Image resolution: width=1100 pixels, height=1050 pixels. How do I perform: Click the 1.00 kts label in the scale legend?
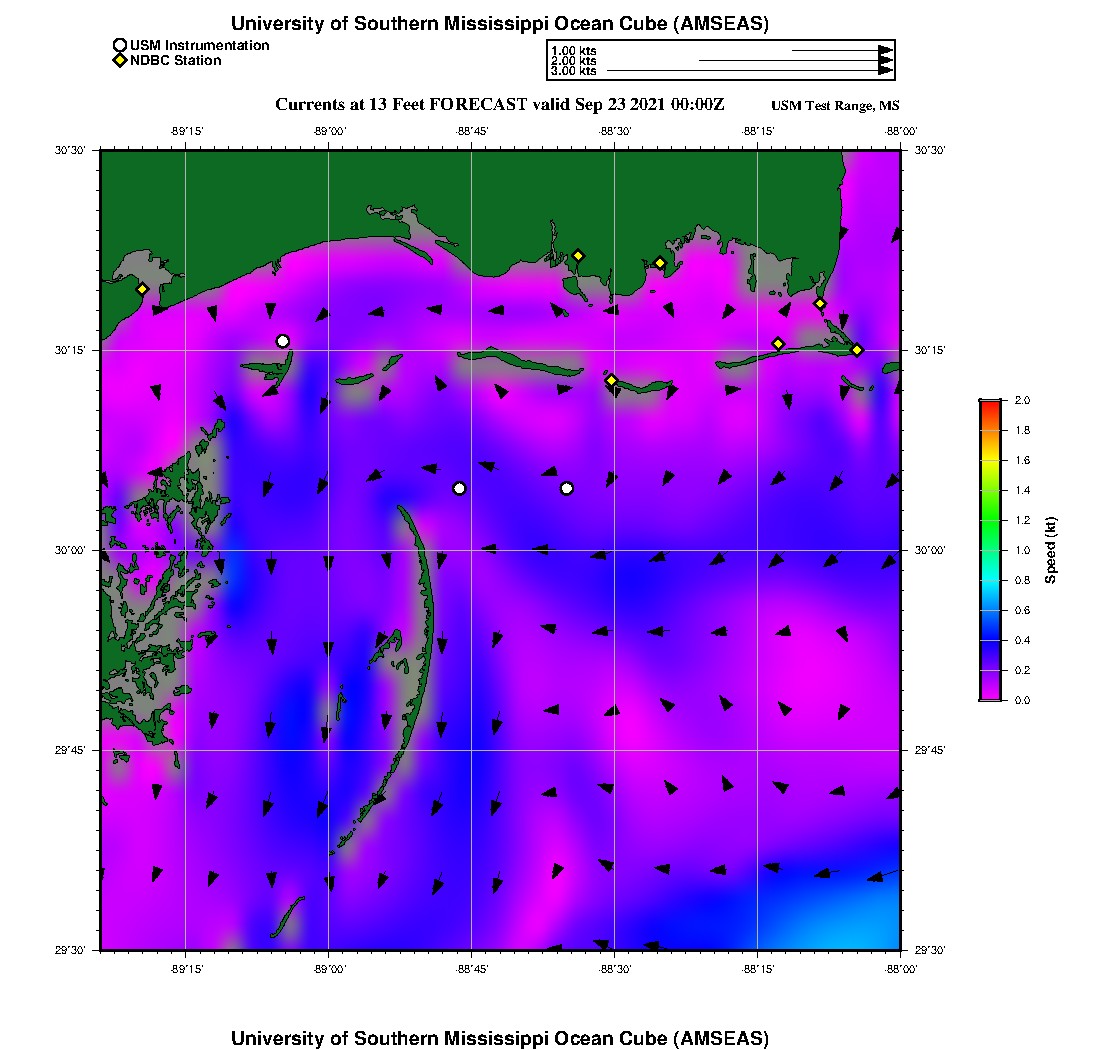573,50
